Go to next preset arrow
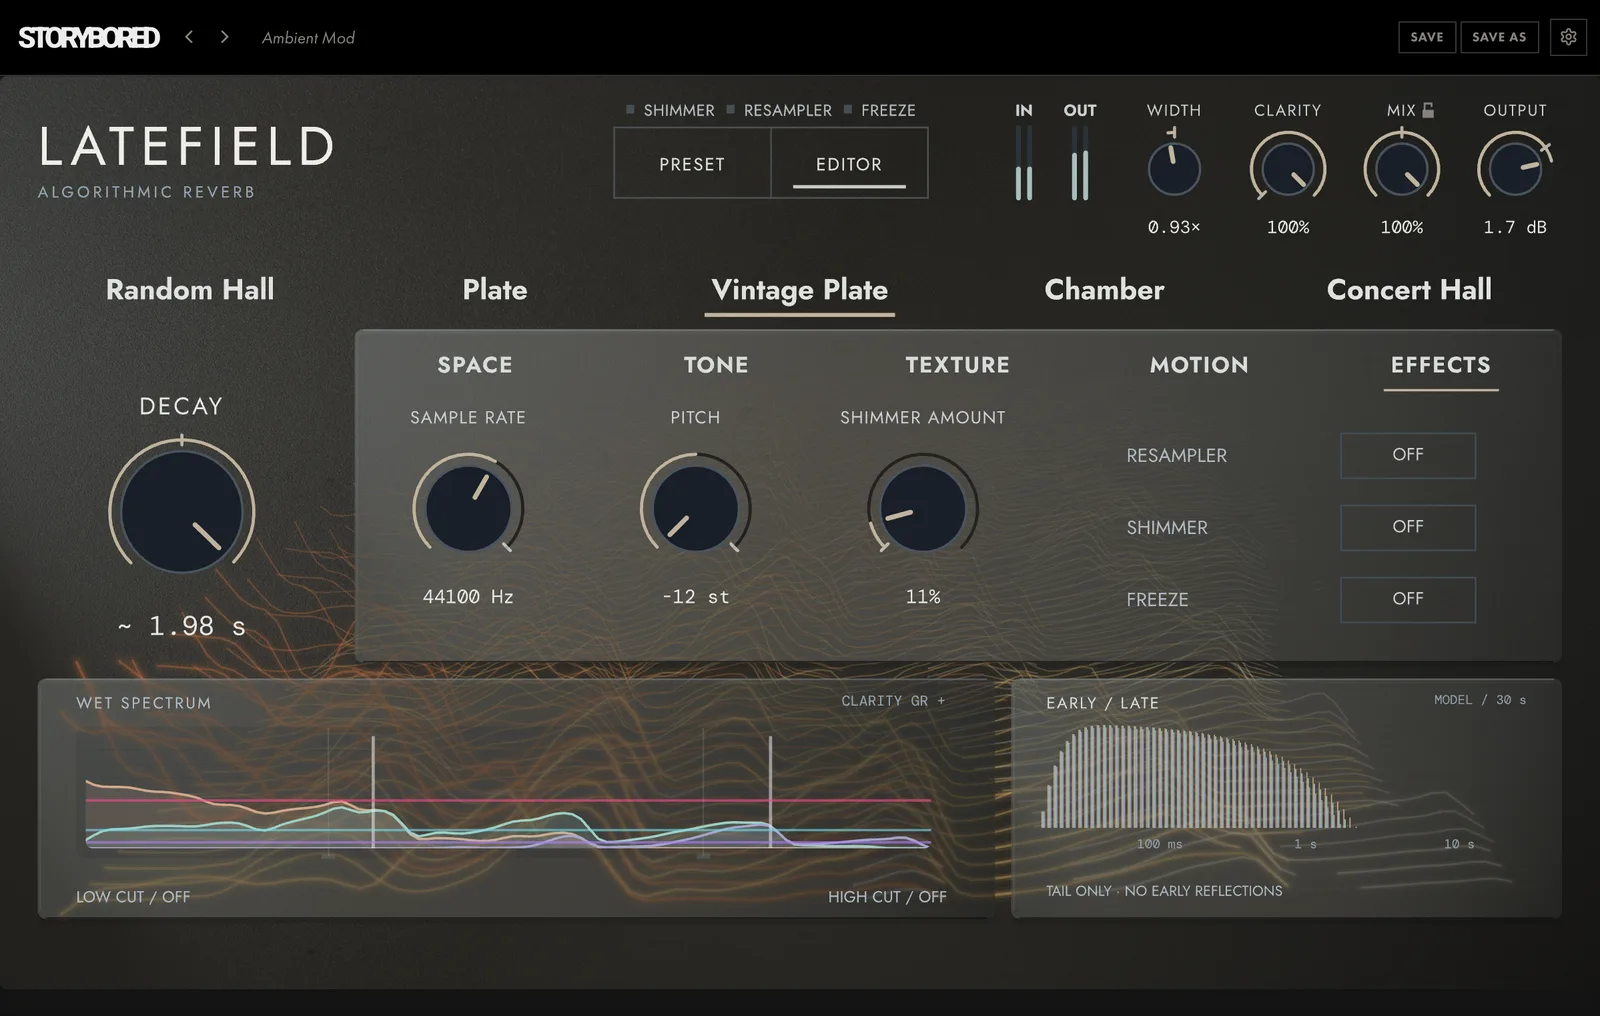This screenshot has width=1600, height=1016. point(224,37)
